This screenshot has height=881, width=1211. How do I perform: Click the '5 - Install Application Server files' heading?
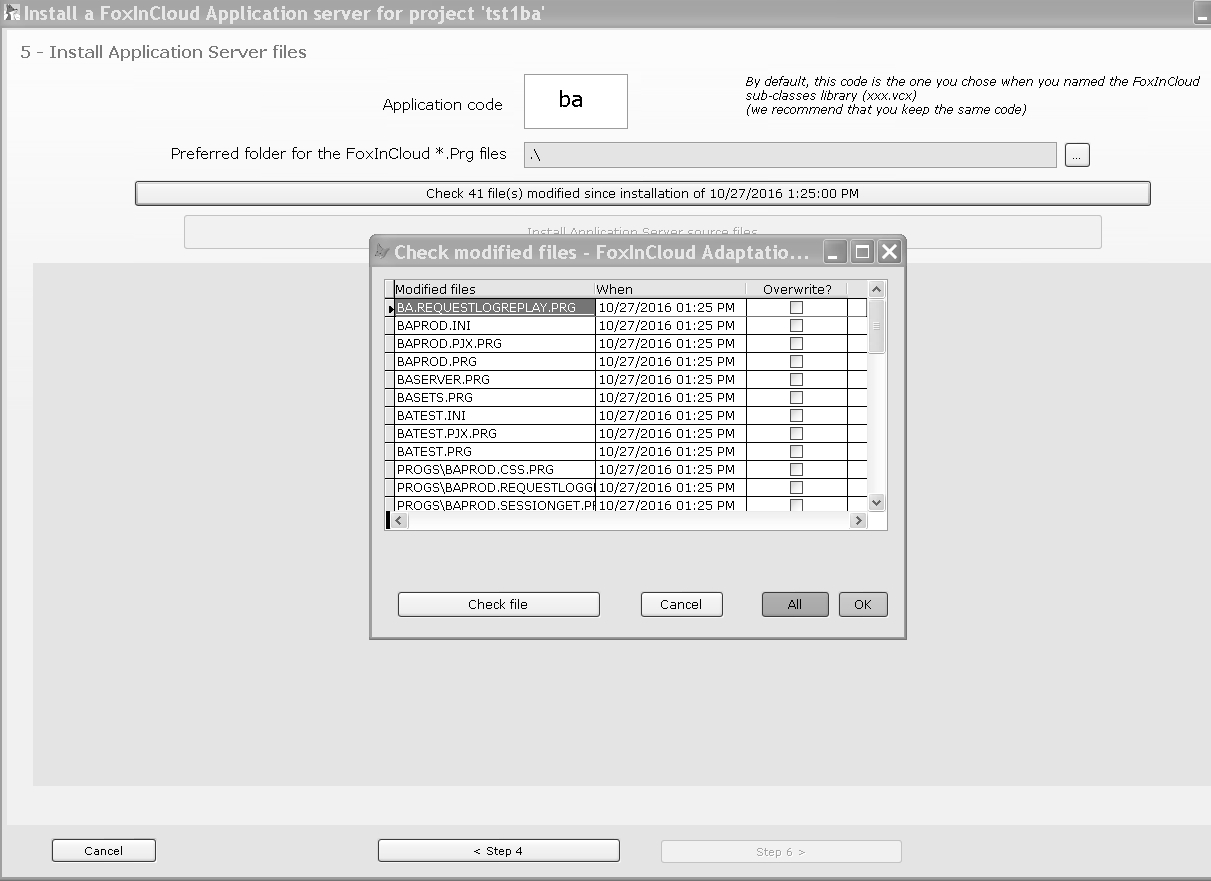tap(163, 52)
